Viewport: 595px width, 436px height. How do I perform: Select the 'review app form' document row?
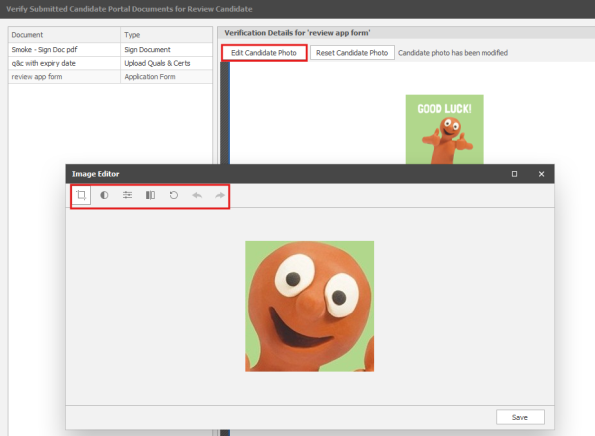[x=110, y=77]
